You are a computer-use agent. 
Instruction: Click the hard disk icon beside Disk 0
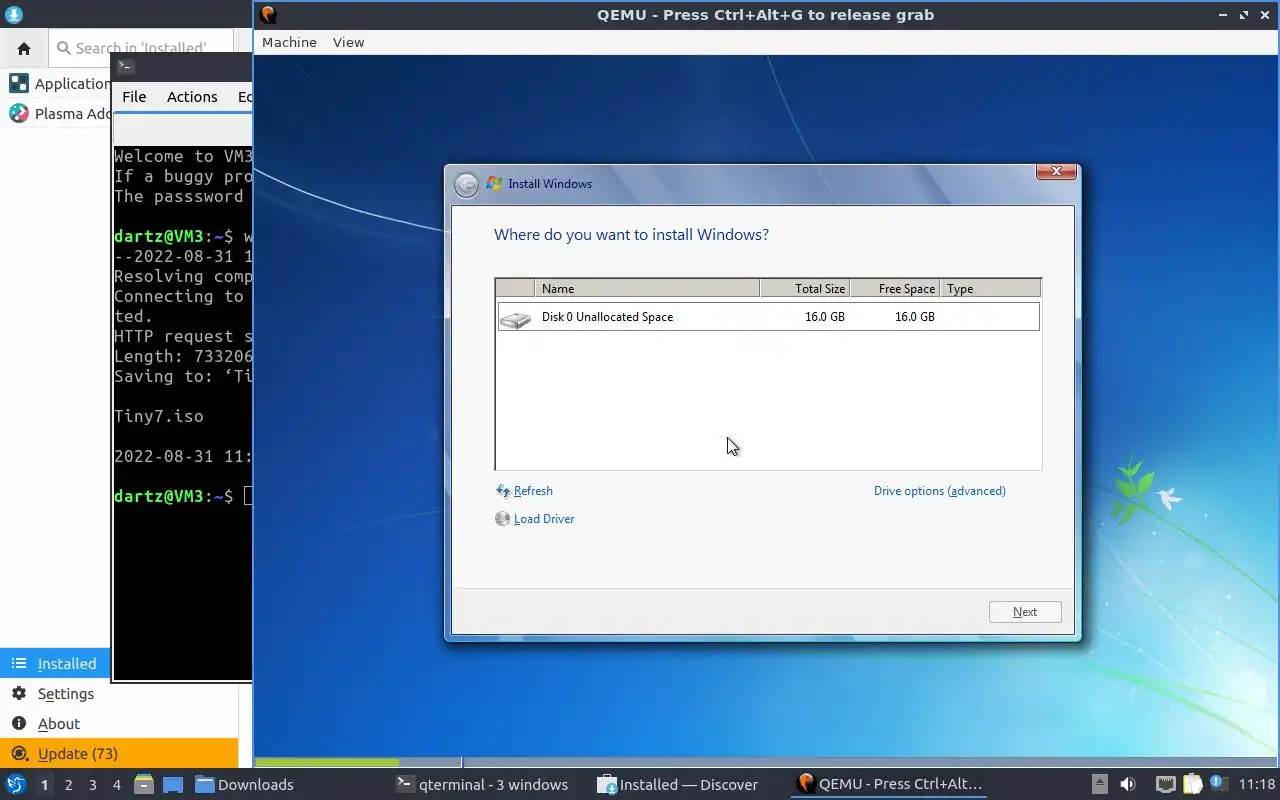(516, 319)
